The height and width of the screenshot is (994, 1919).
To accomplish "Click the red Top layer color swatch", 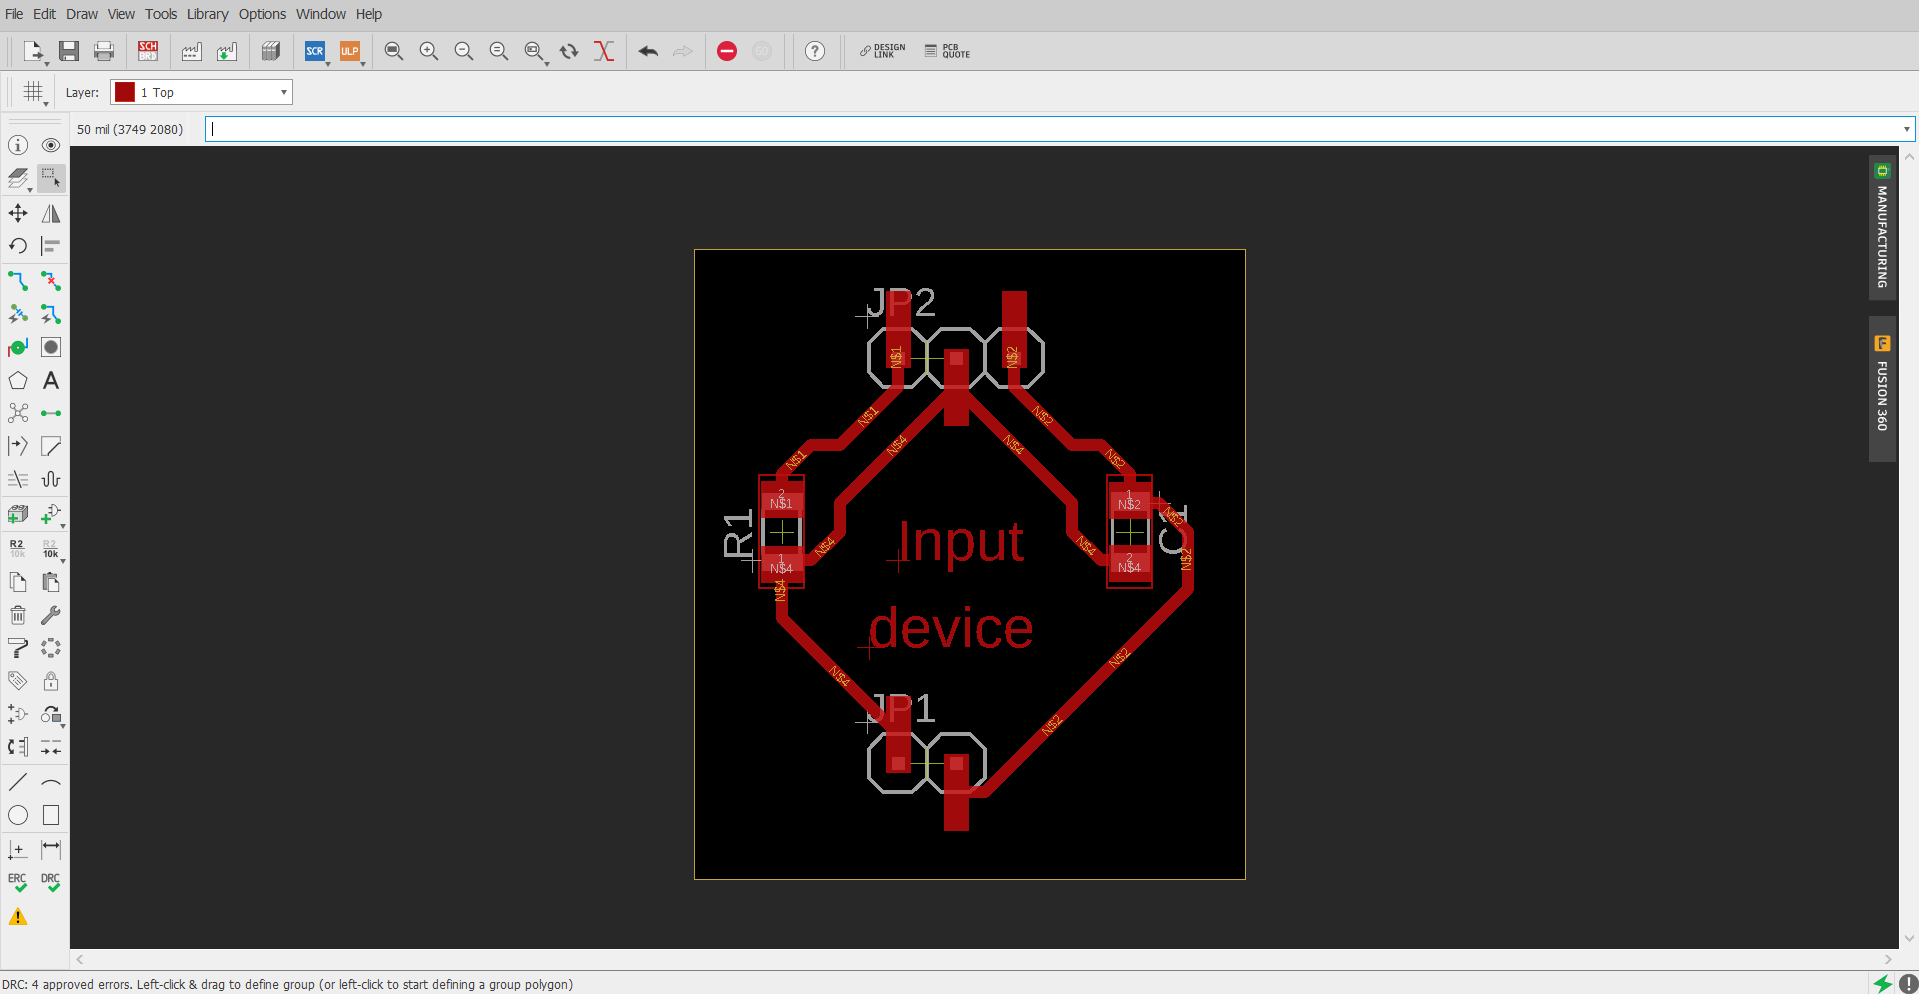I will pyautogui.click(x=125, y=92).
